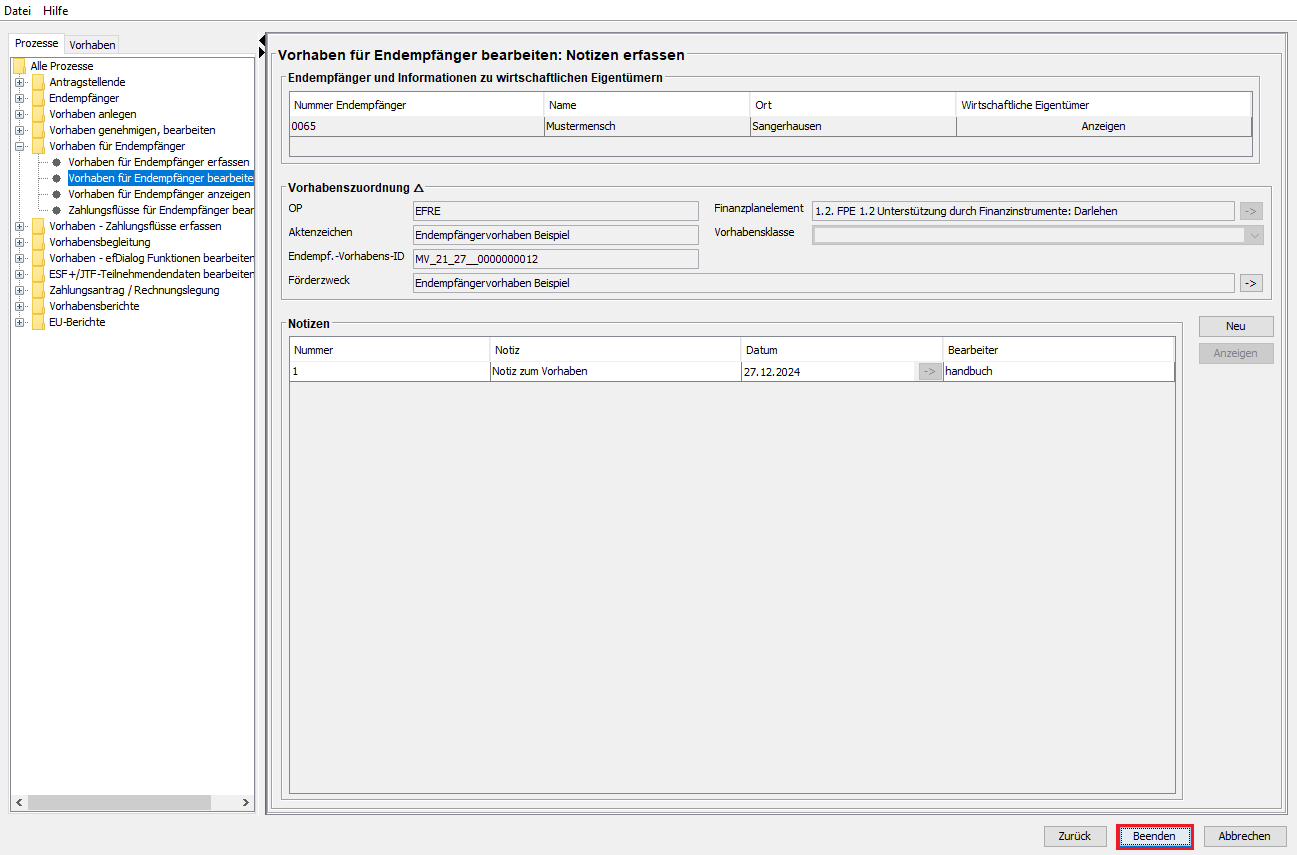
Task: Click the Bearbeiter column header
Action: click(x=1059, y=350)
